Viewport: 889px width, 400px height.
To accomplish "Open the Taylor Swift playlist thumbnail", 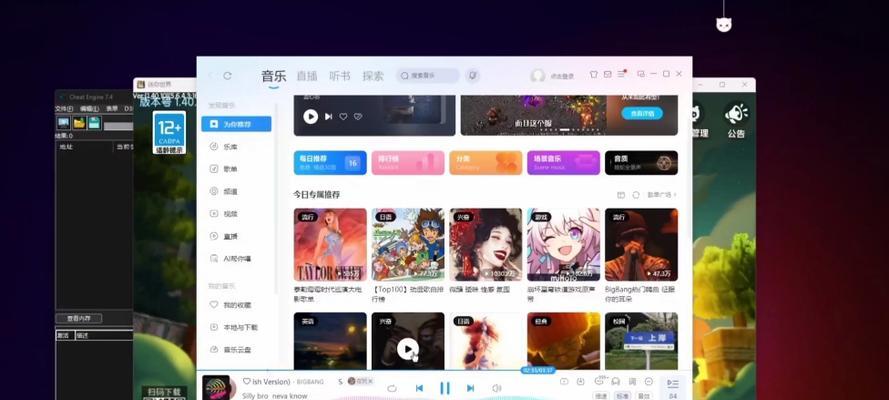I will pos(330,245).
